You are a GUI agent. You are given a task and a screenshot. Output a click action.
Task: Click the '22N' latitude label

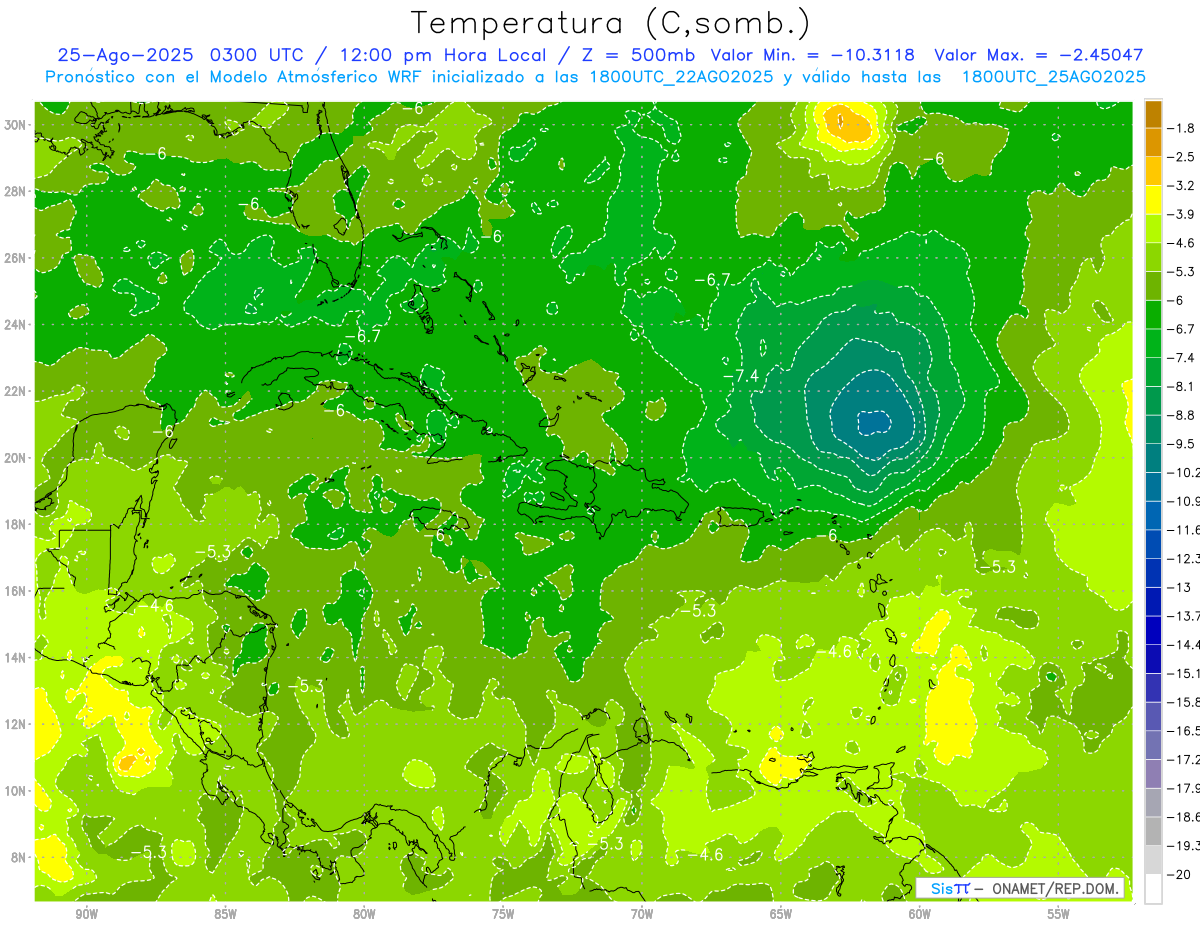(x=16, y=391)
